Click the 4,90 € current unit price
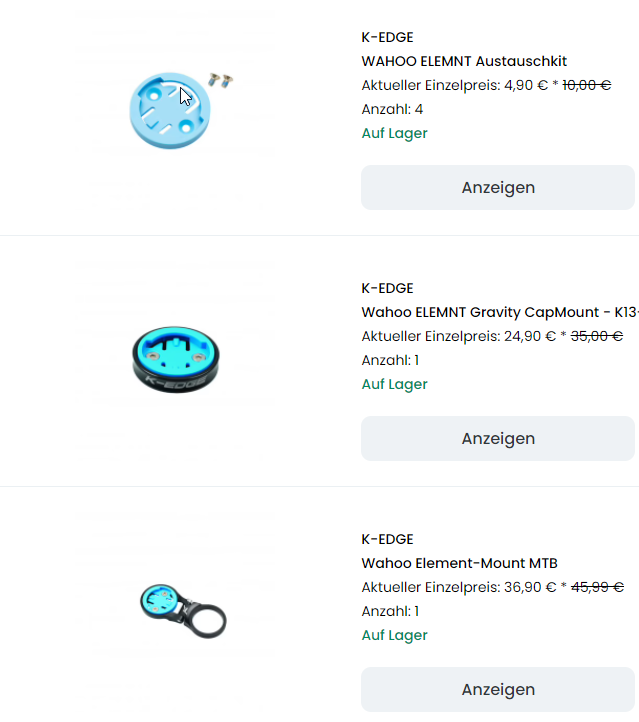The height and width of the screenshot is (722, 639). click(x=526, y=85)
